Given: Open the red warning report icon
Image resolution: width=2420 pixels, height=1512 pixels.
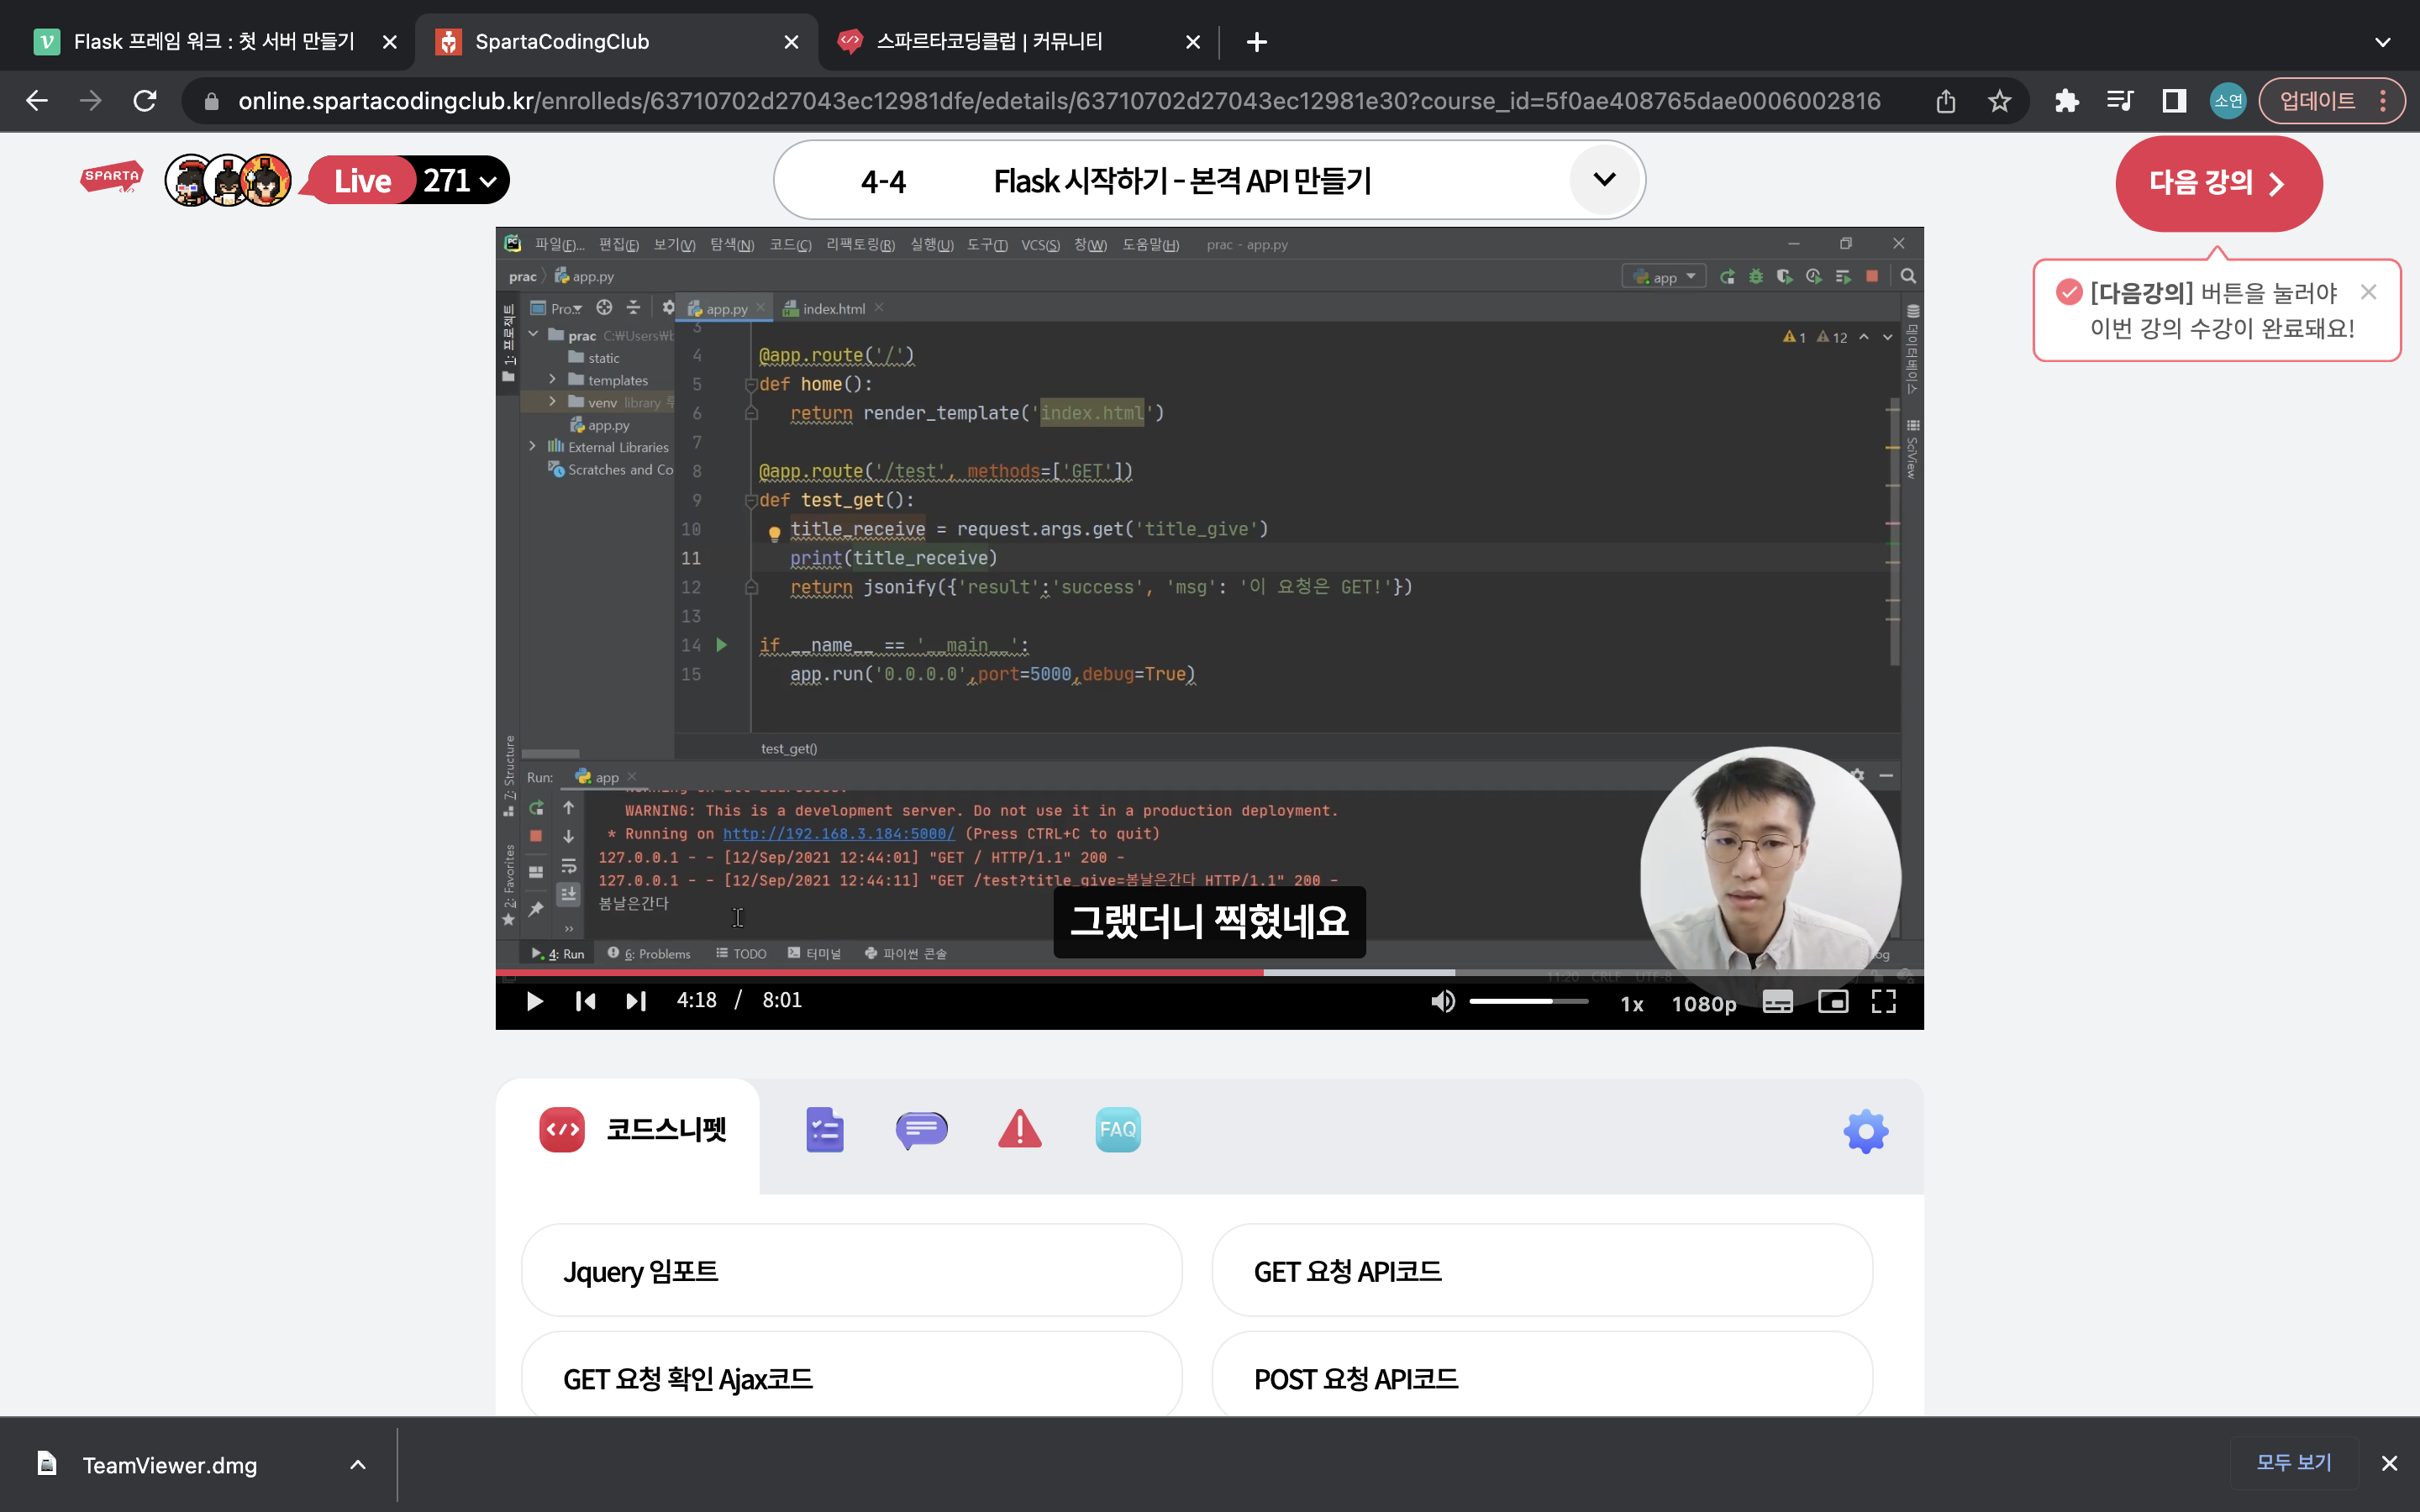Looking at the screenshot, I should [x=1020, y=1129].
